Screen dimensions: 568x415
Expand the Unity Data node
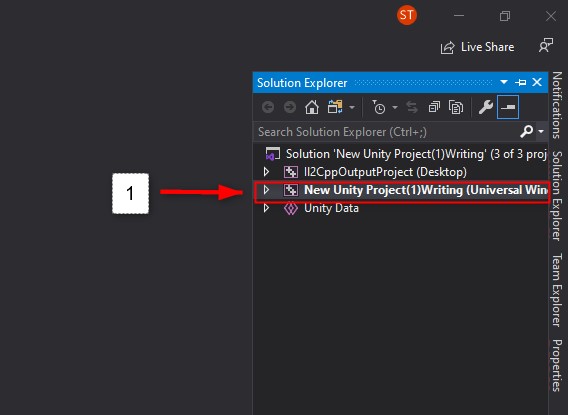(x=267, y=208)
